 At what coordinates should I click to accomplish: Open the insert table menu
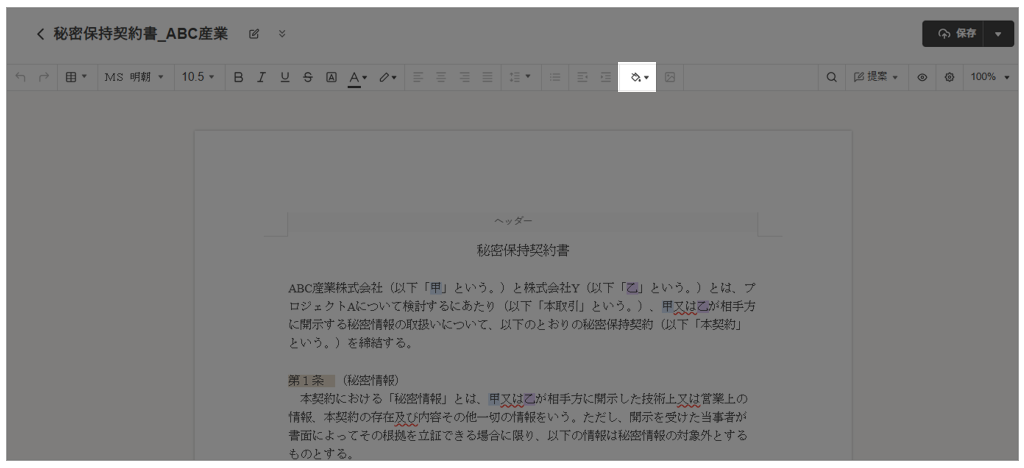coord(76,77)
